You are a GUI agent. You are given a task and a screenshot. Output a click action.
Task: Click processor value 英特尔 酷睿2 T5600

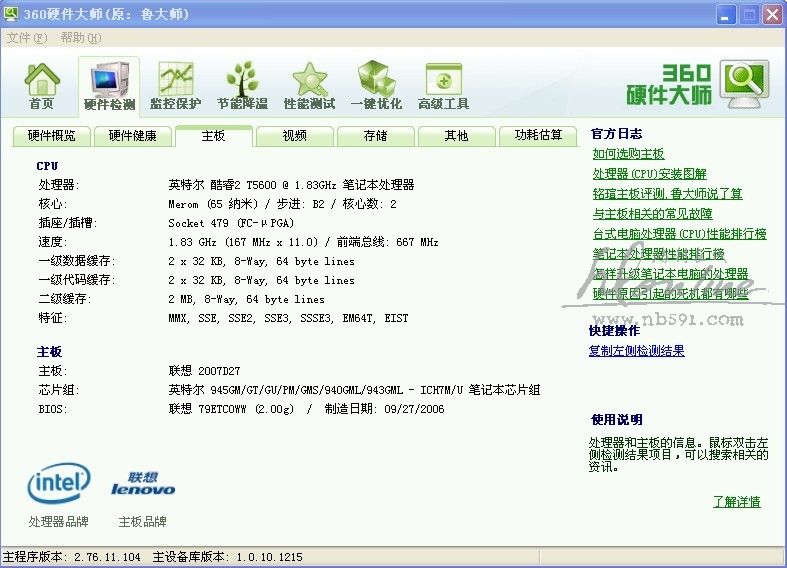tap(291, 185)
